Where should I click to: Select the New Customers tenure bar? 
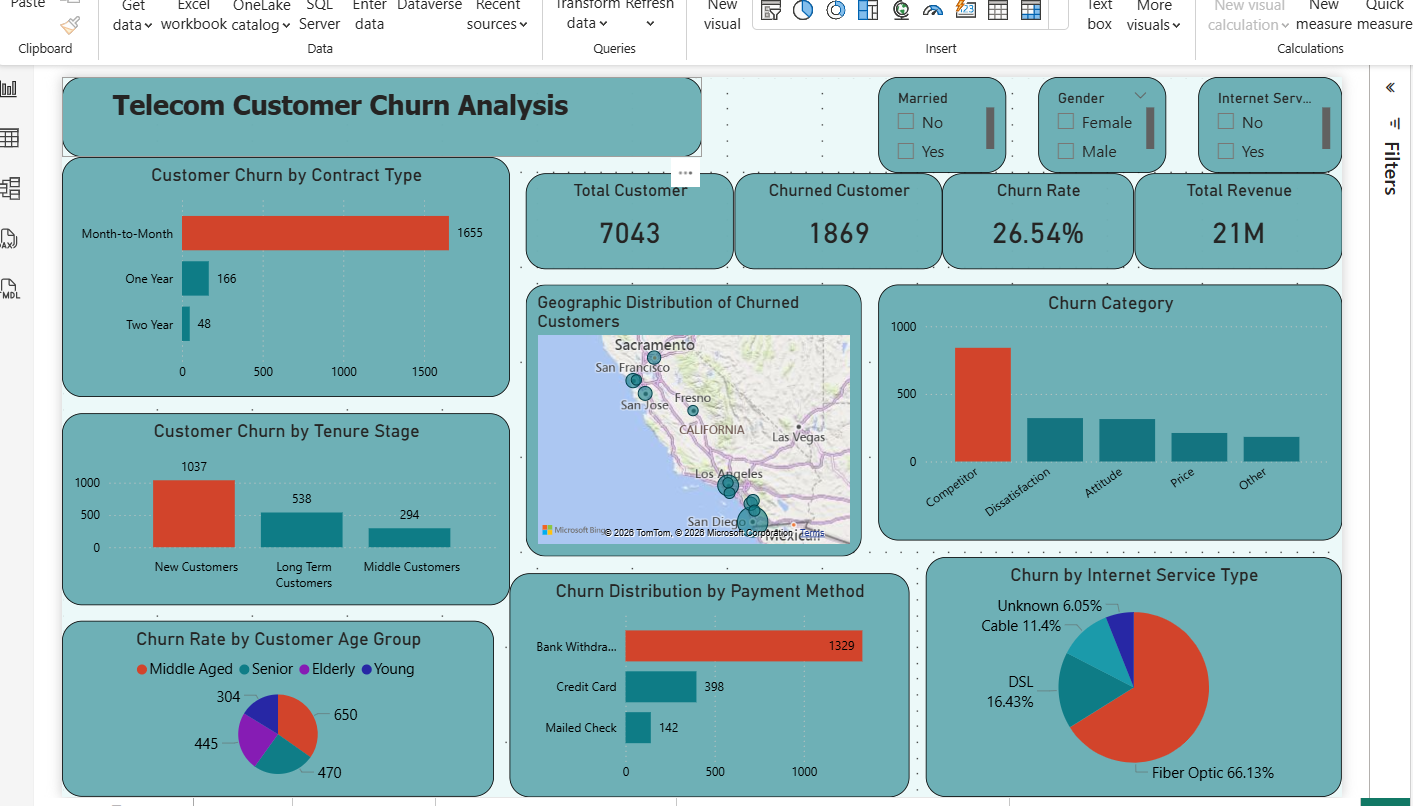click(194, 513)
